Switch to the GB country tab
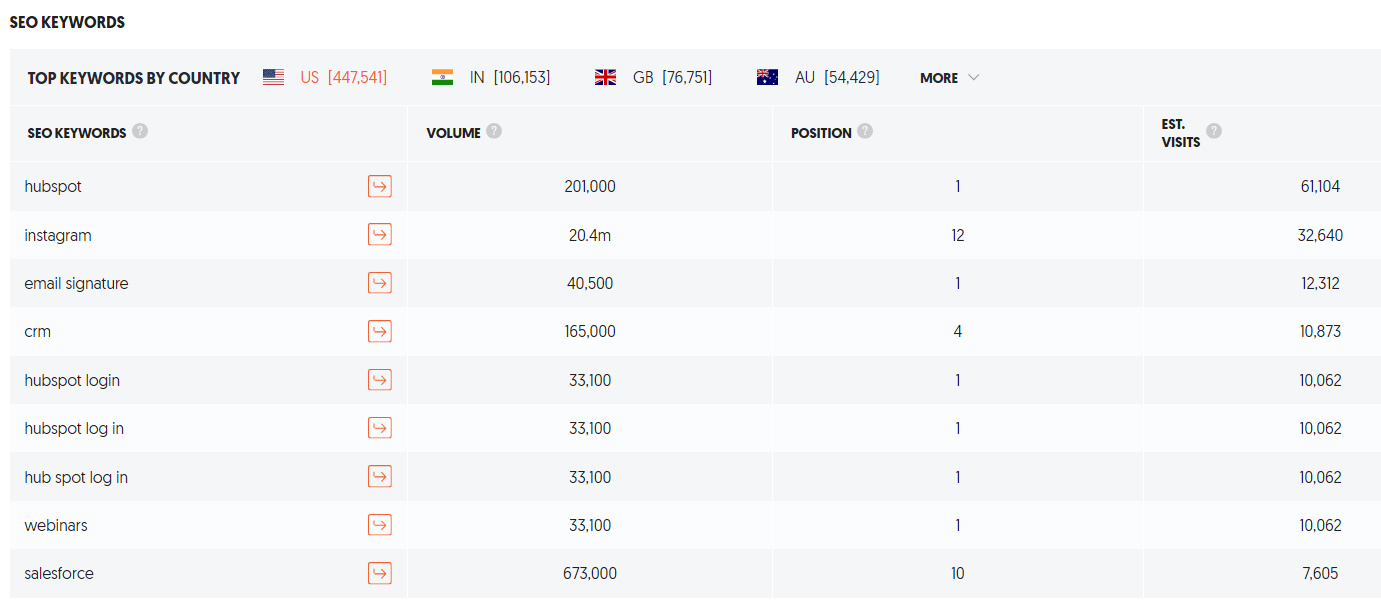The image size is (1381, 611). 654,78
